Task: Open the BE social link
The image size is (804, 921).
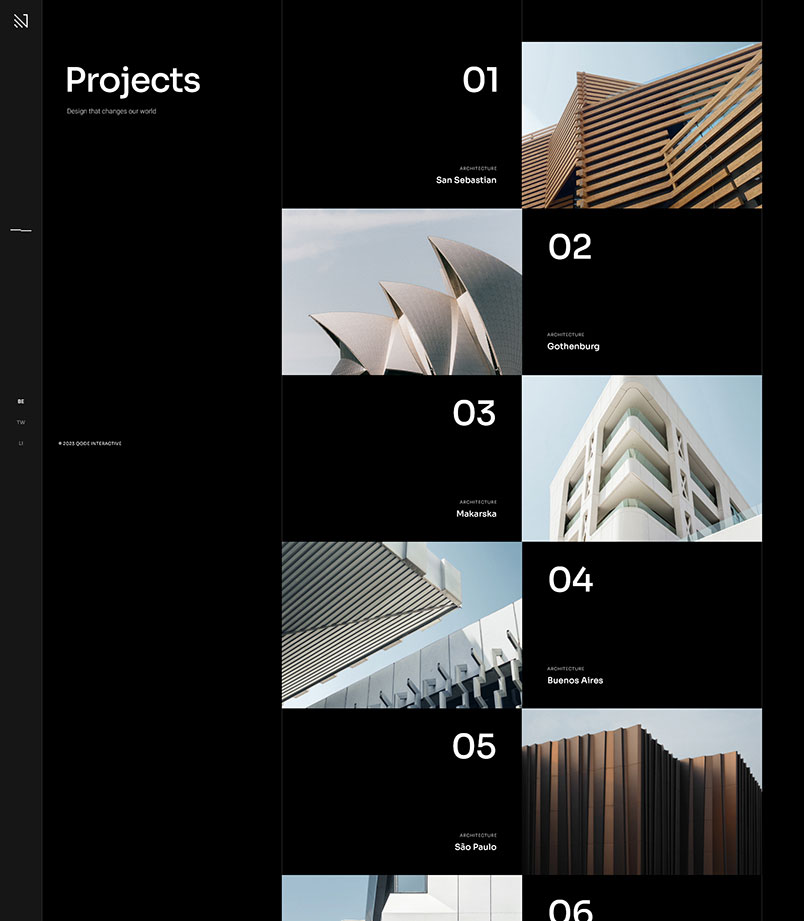Action: [x=21, y=401]
